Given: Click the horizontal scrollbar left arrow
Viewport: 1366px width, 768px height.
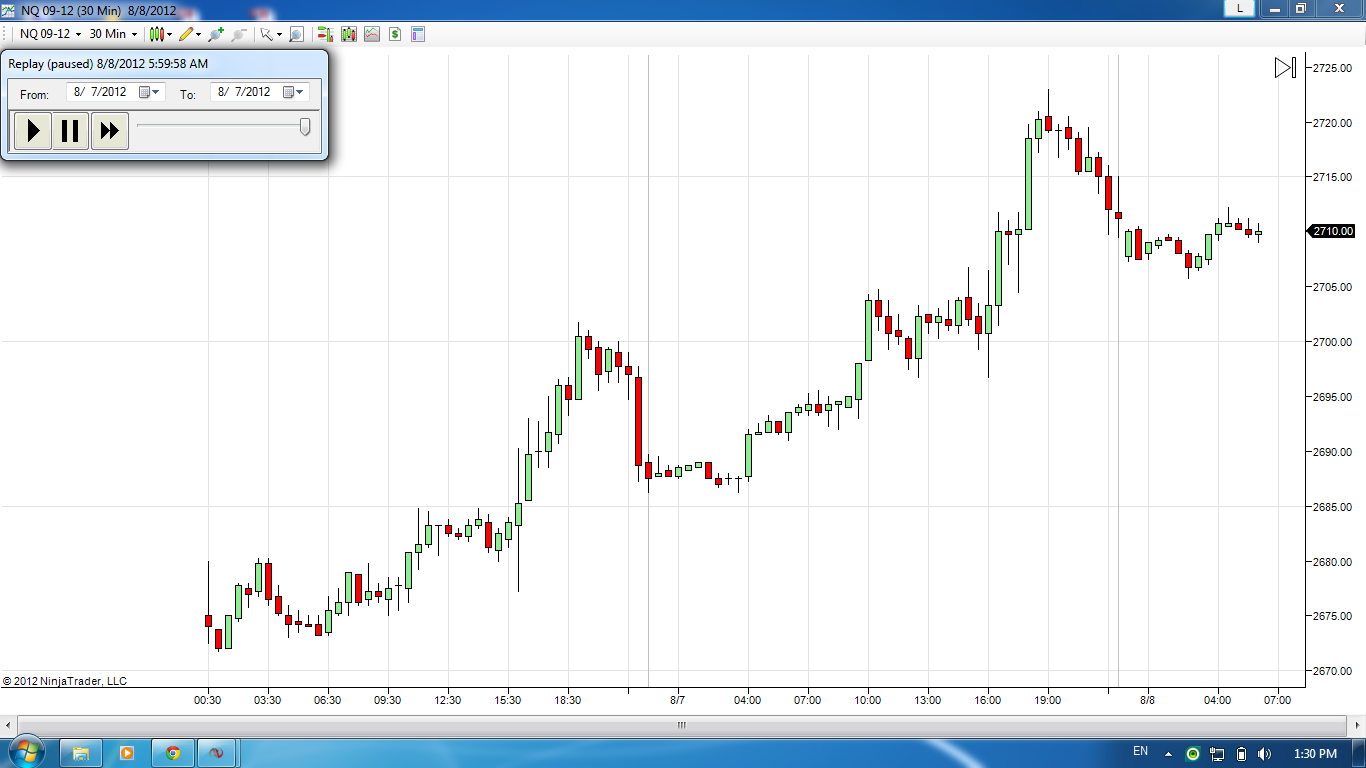Looking at the screenshot, I should point(9,725).
